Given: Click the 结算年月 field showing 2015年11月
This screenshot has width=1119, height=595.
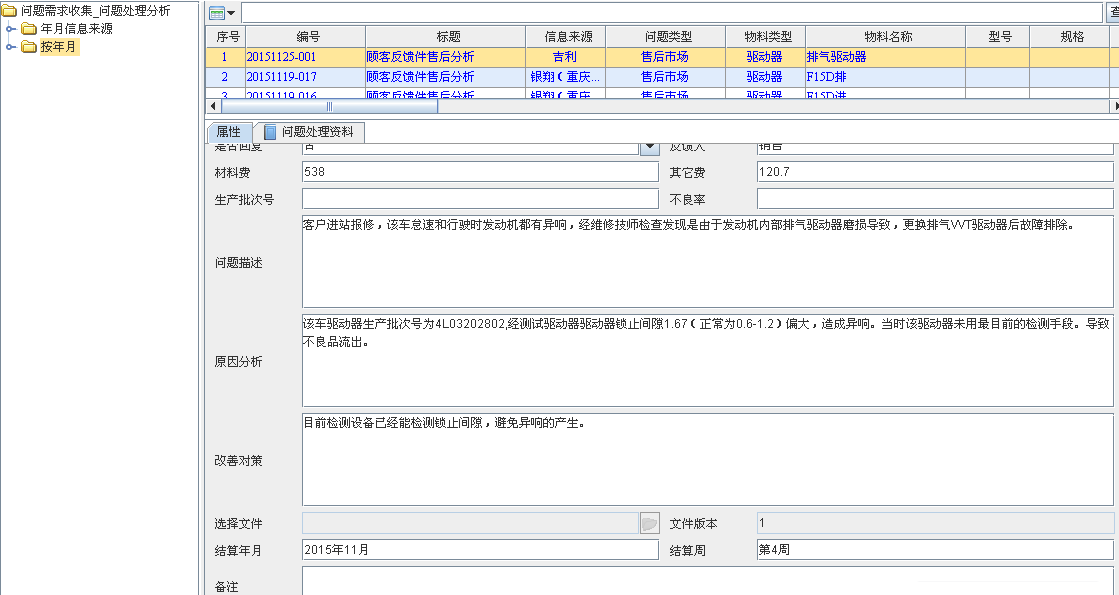Looking at the screenshot, I should [480, 550].
